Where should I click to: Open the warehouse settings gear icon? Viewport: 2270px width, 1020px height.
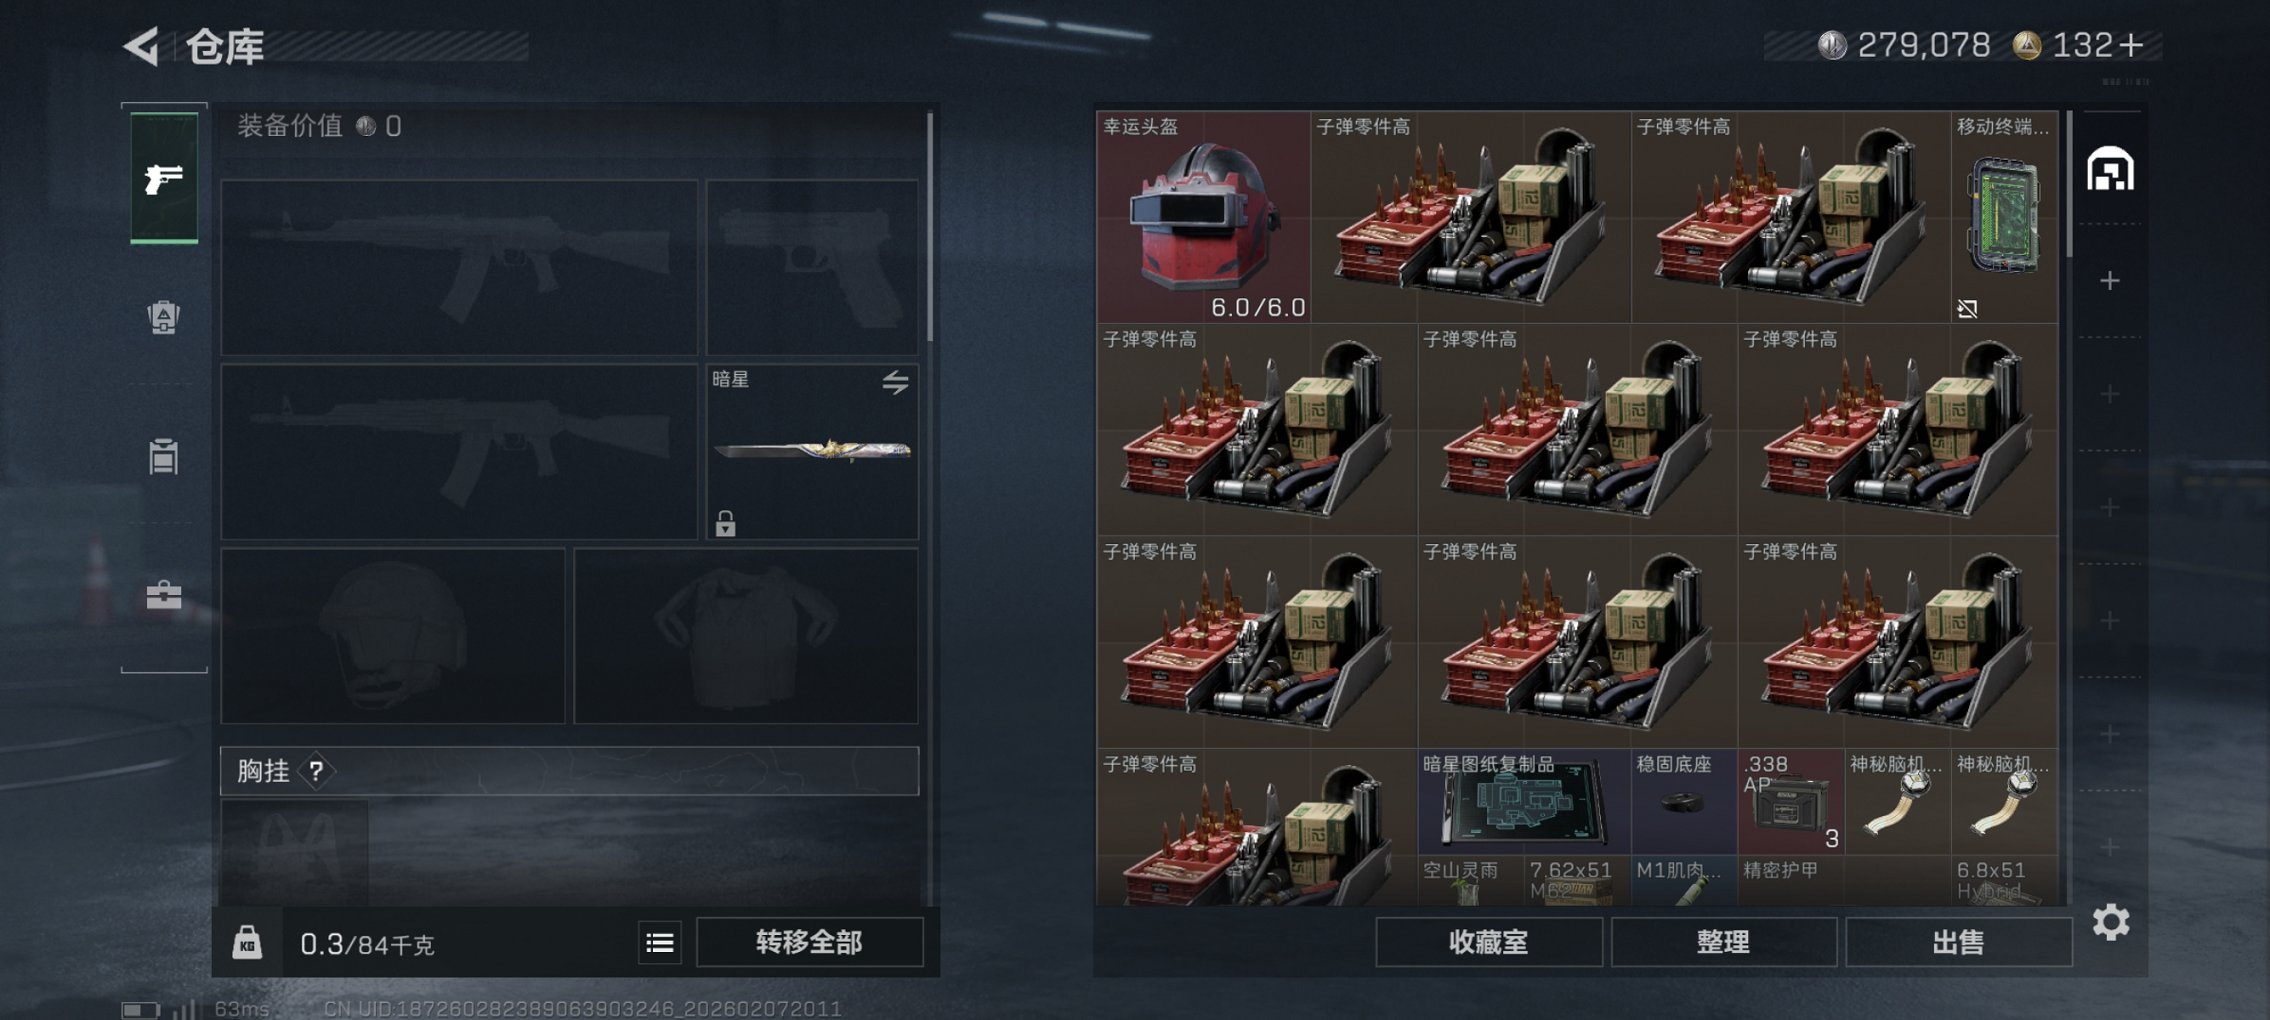pyautogui.click(x=2110, y=922)
